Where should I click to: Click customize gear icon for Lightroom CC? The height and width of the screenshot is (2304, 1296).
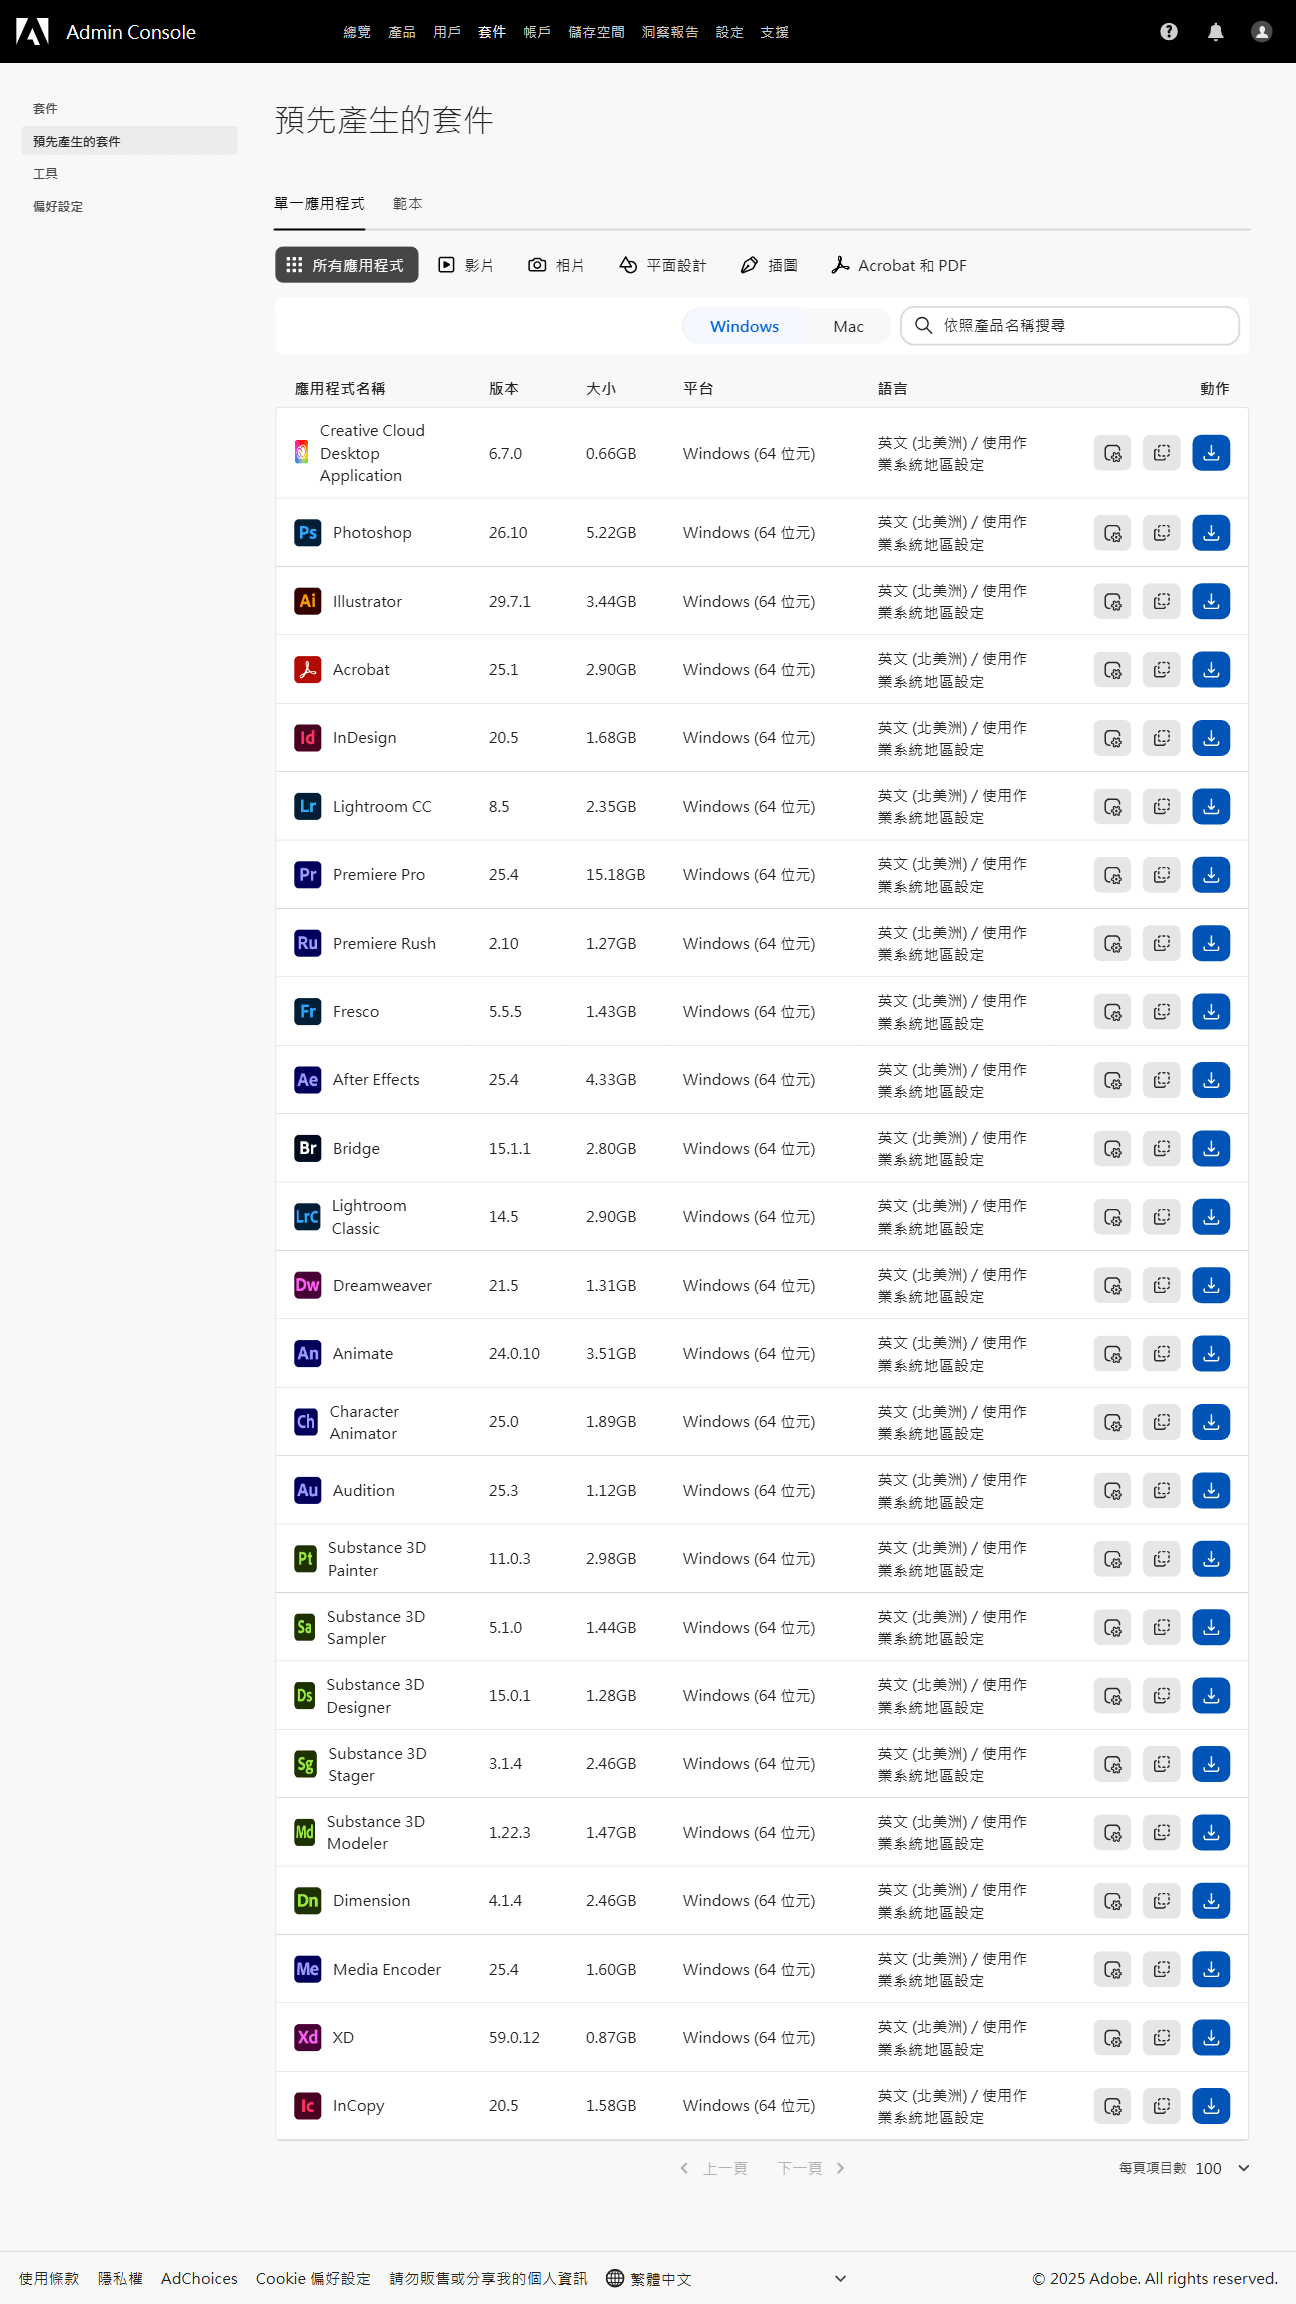click(x=1112, y=806)
